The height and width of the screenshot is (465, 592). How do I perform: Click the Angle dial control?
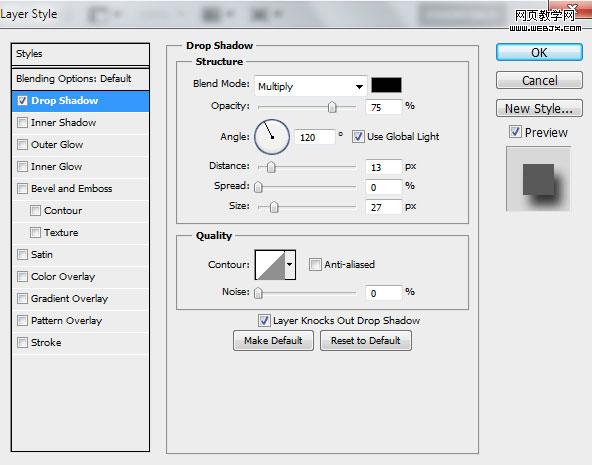[272, 137]
